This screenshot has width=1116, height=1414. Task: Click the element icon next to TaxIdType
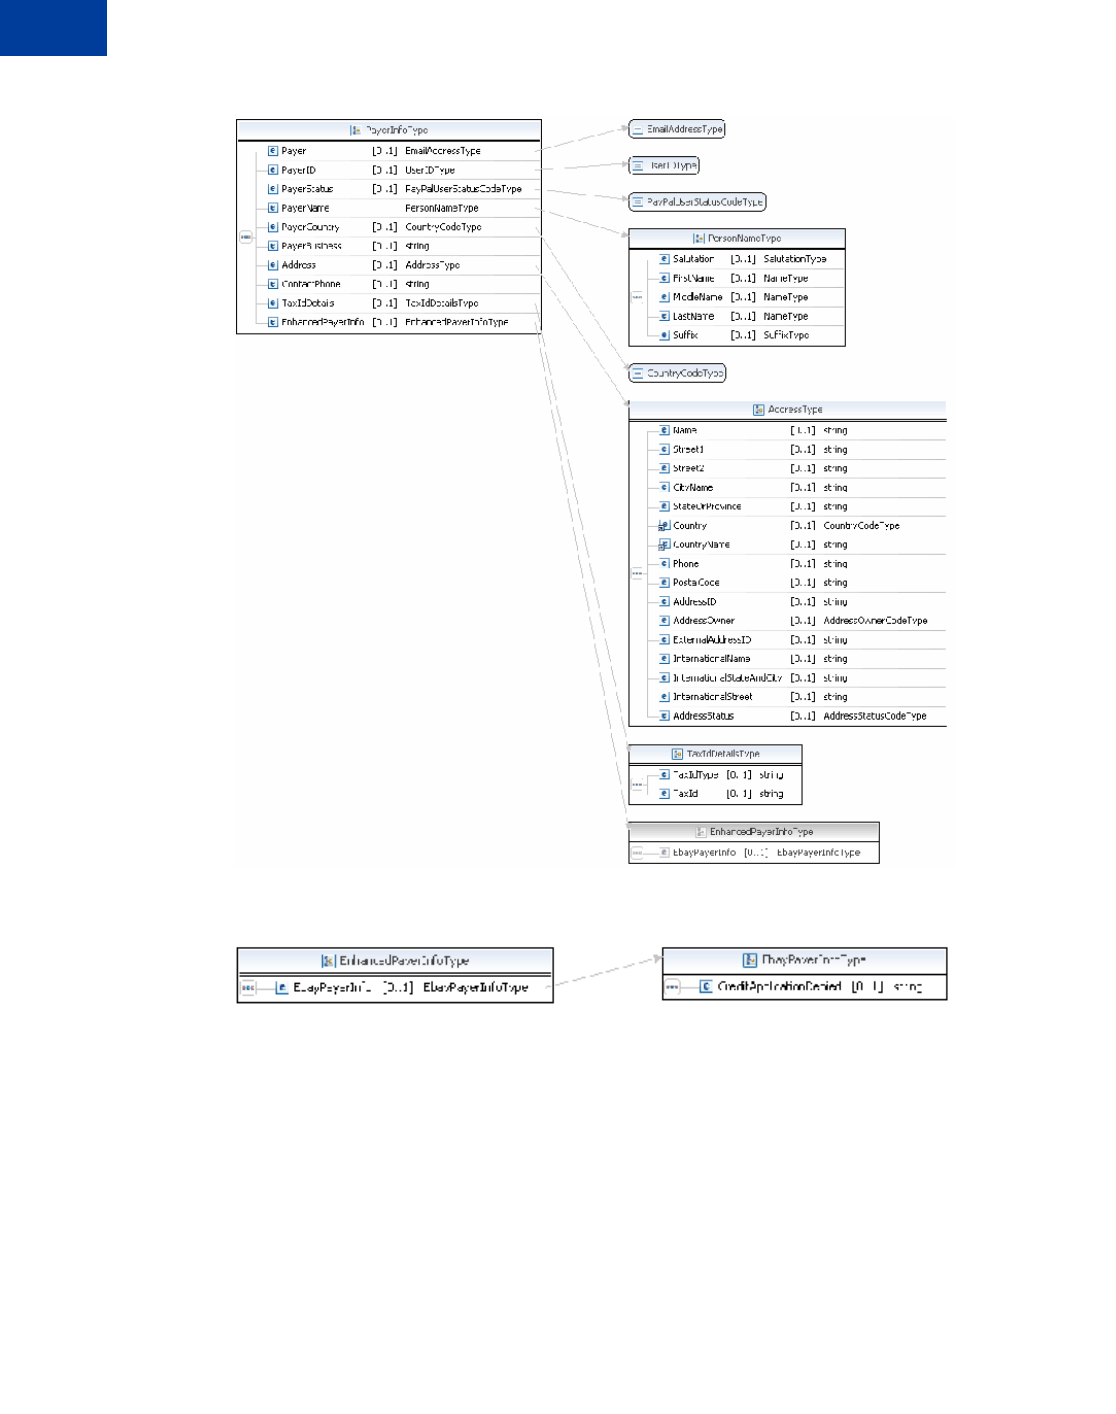664,775
